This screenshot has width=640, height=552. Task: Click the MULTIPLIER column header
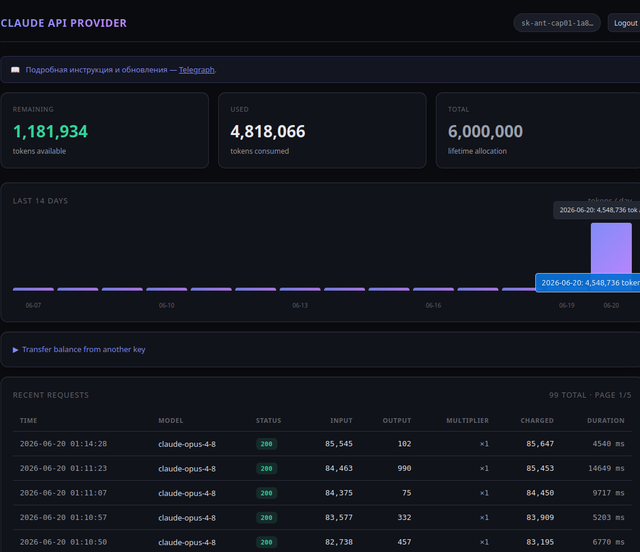pos(467,421)
